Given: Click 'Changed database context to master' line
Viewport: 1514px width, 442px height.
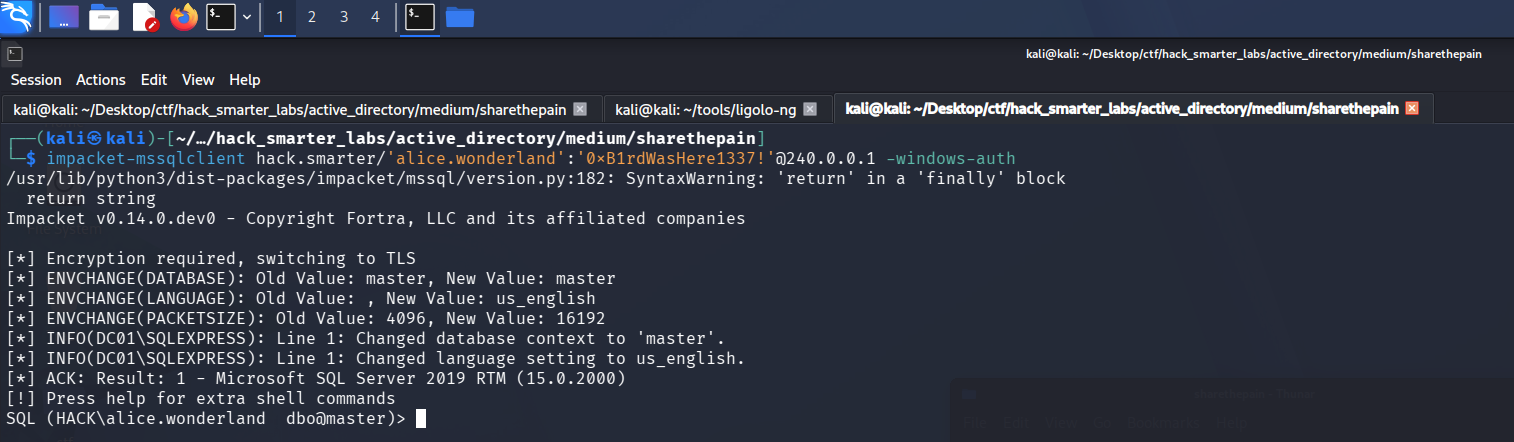Looking at the screenshot, I should tap(366, 338).
